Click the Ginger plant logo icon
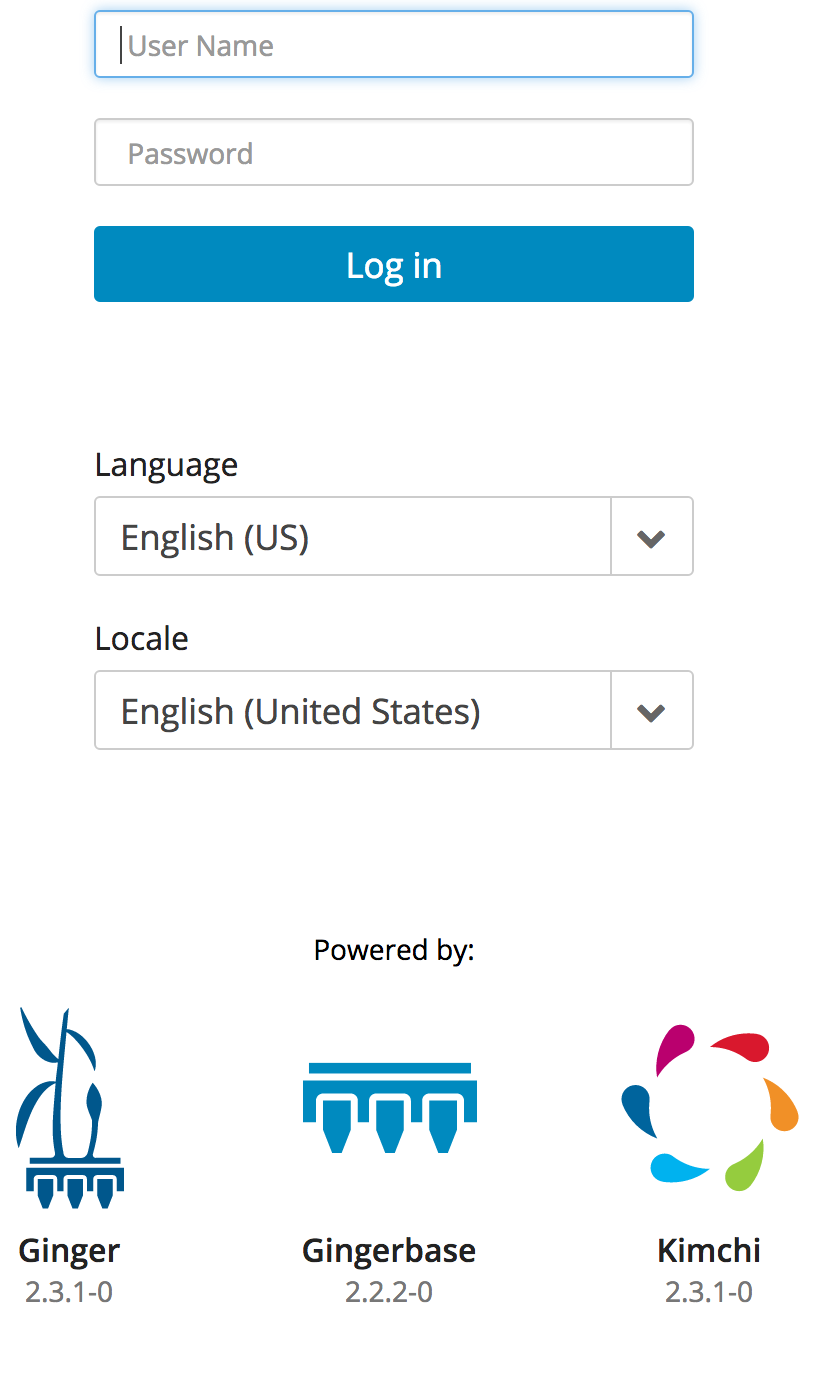Image resolution: width=836 pixels, height=1400 pixels. [x=68, y=1108]
